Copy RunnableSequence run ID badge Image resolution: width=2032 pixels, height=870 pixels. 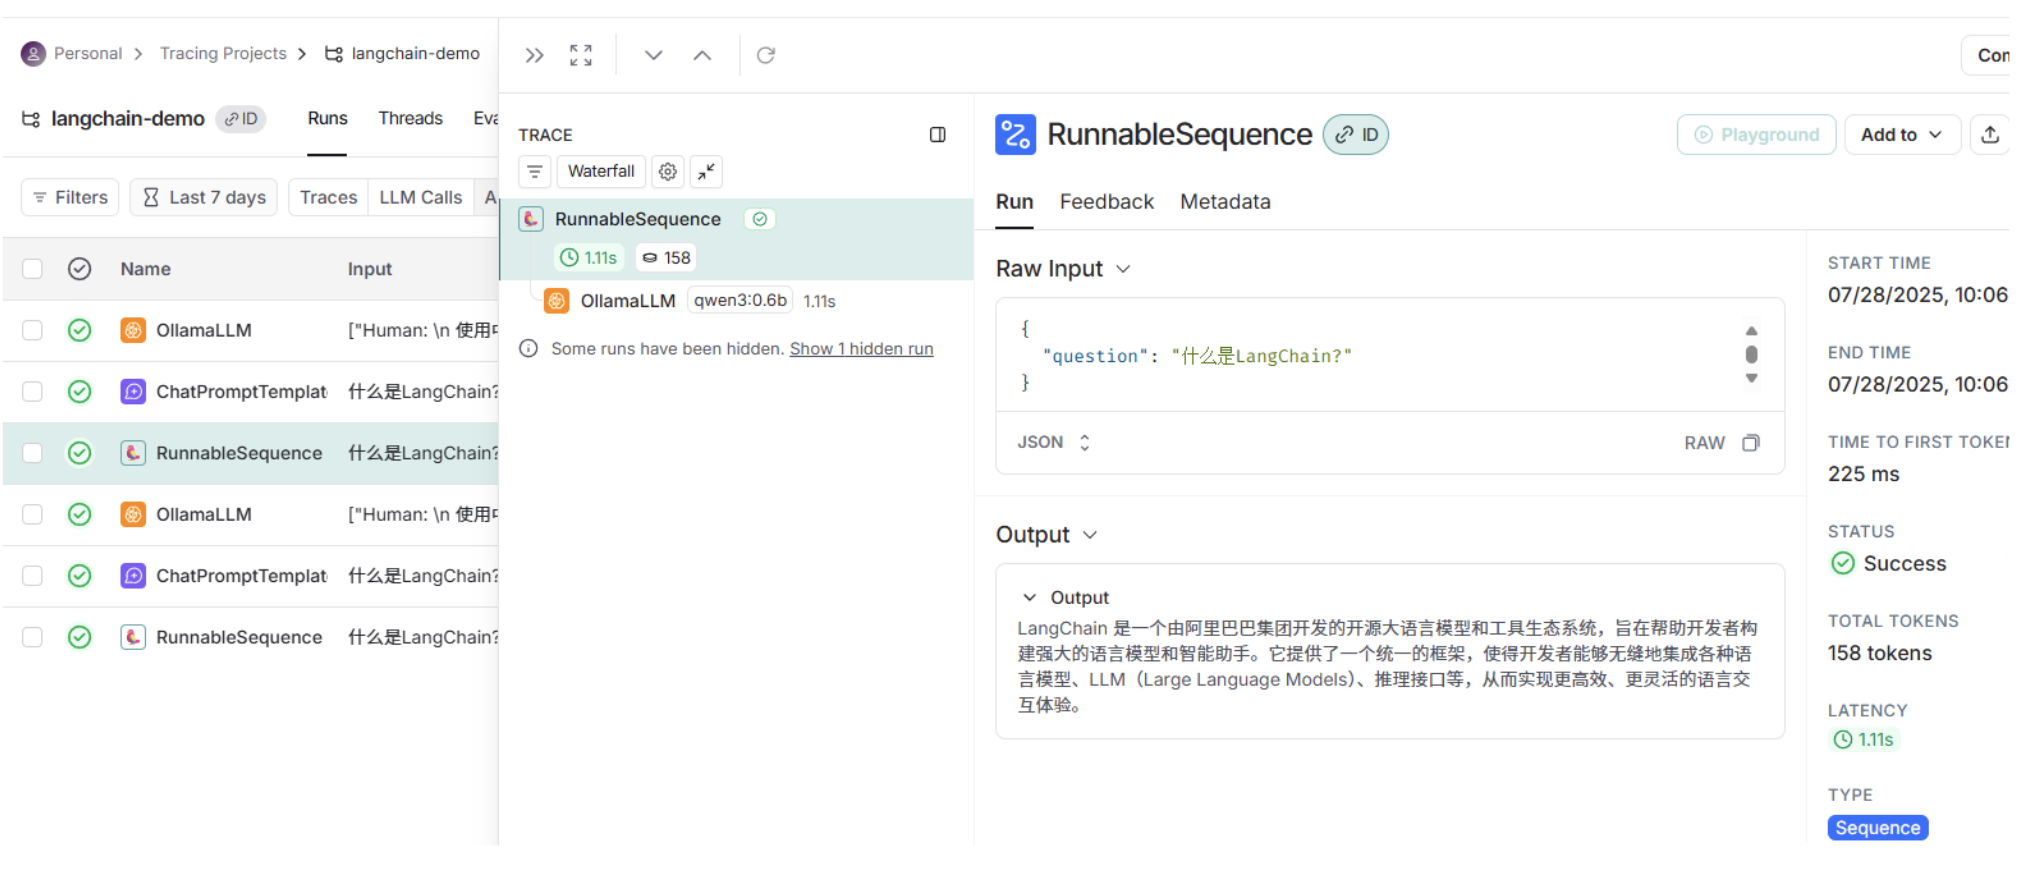[1356, 135]
